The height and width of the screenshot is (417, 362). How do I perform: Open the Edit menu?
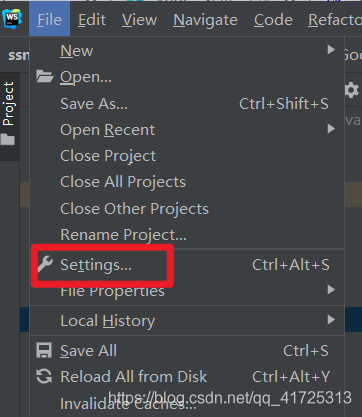(x=92, y=20)
